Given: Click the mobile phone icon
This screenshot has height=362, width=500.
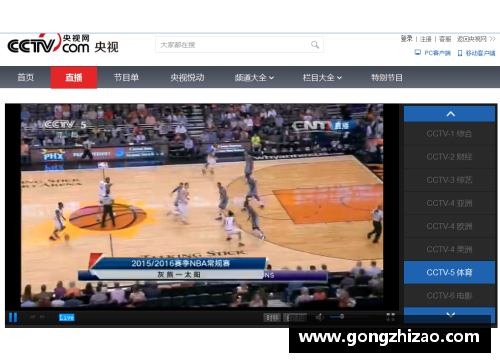Looking at the screenshot, I should [x=460, y=53].
